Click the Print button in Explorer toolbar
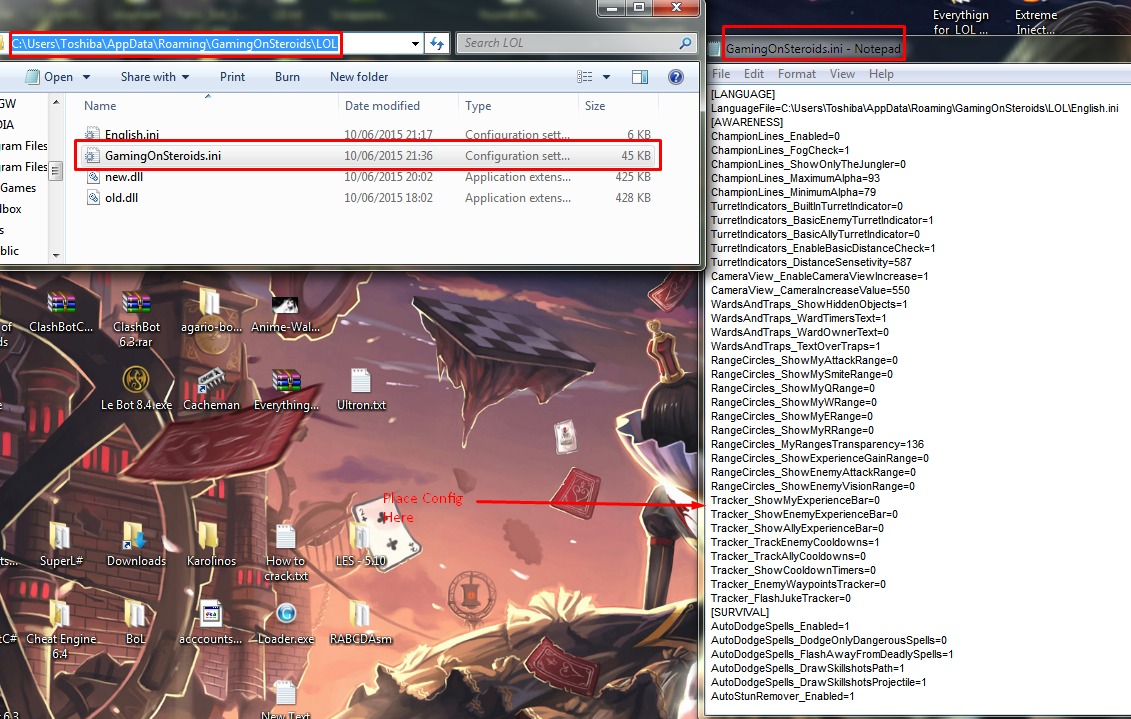 point(232,76)
